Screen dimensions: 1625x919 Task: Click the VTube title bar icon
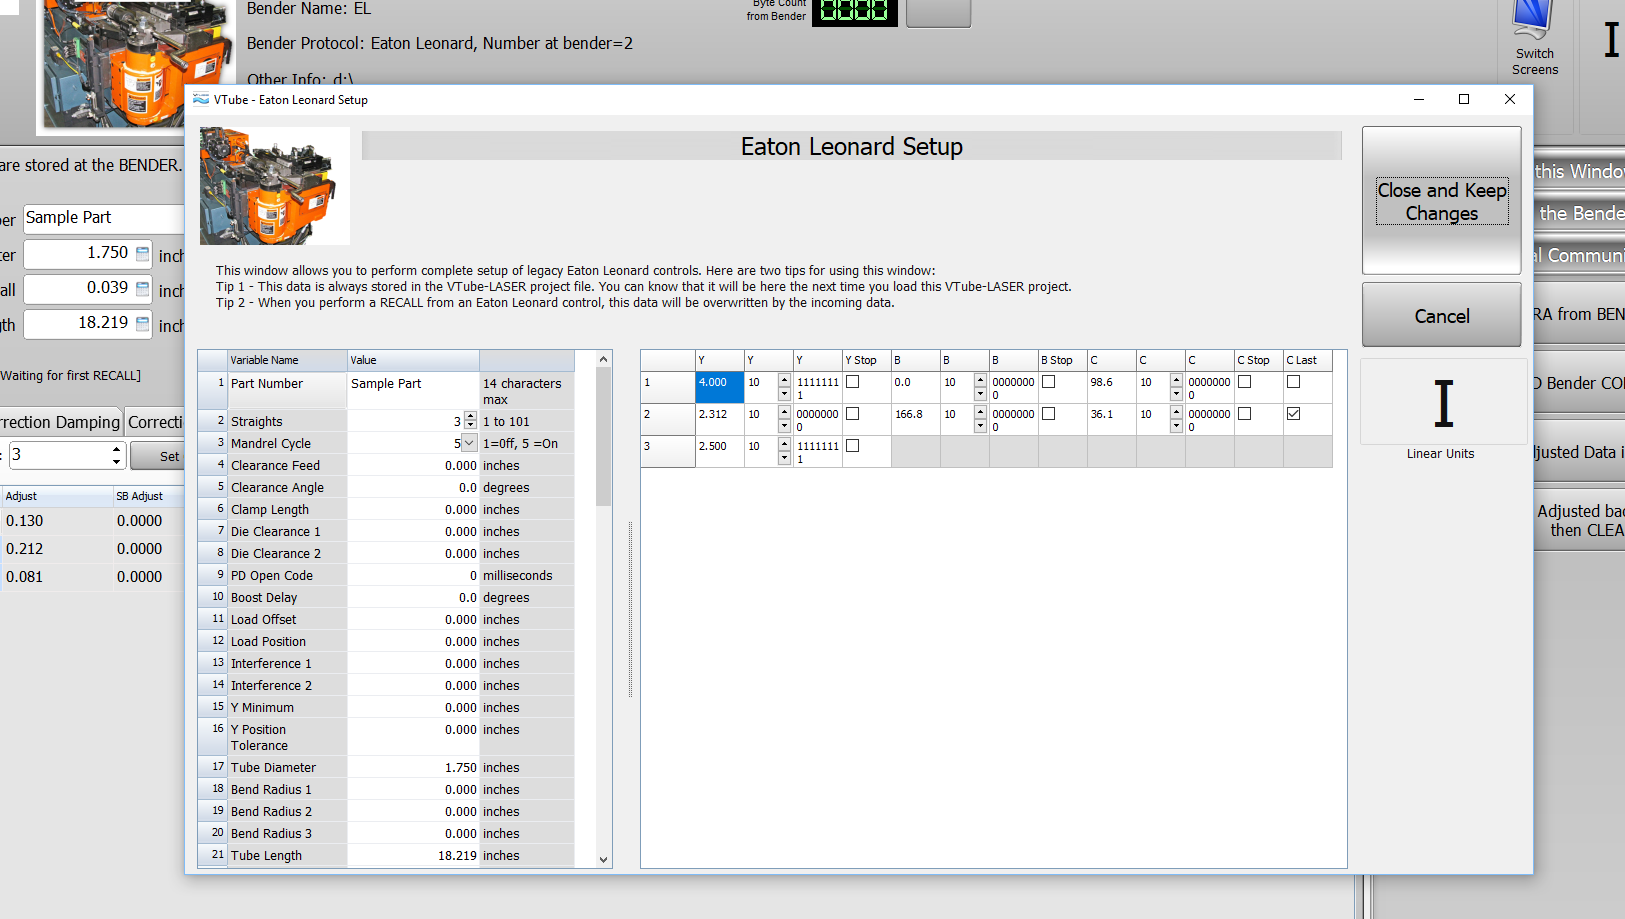201,100
